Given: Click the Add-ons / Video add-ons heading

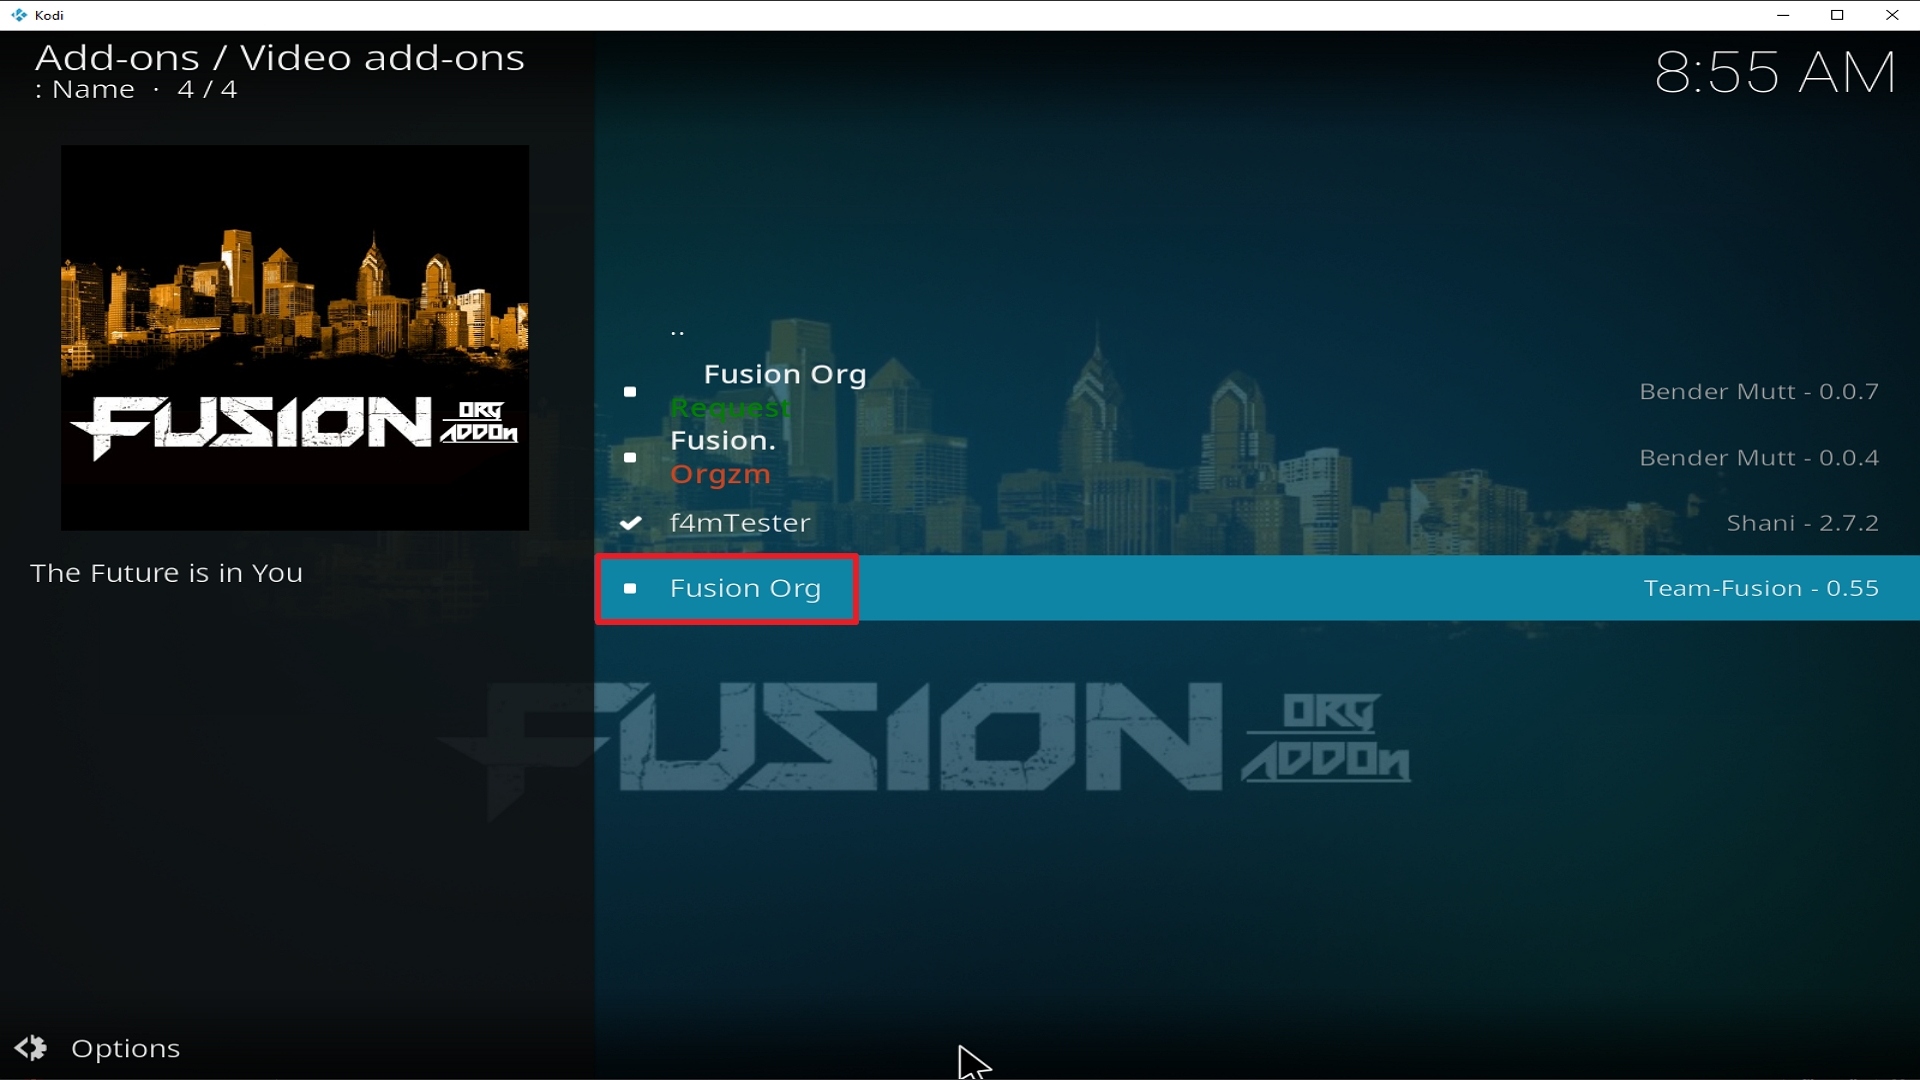Looking at the screenshot, I should [x=280, y=58].
